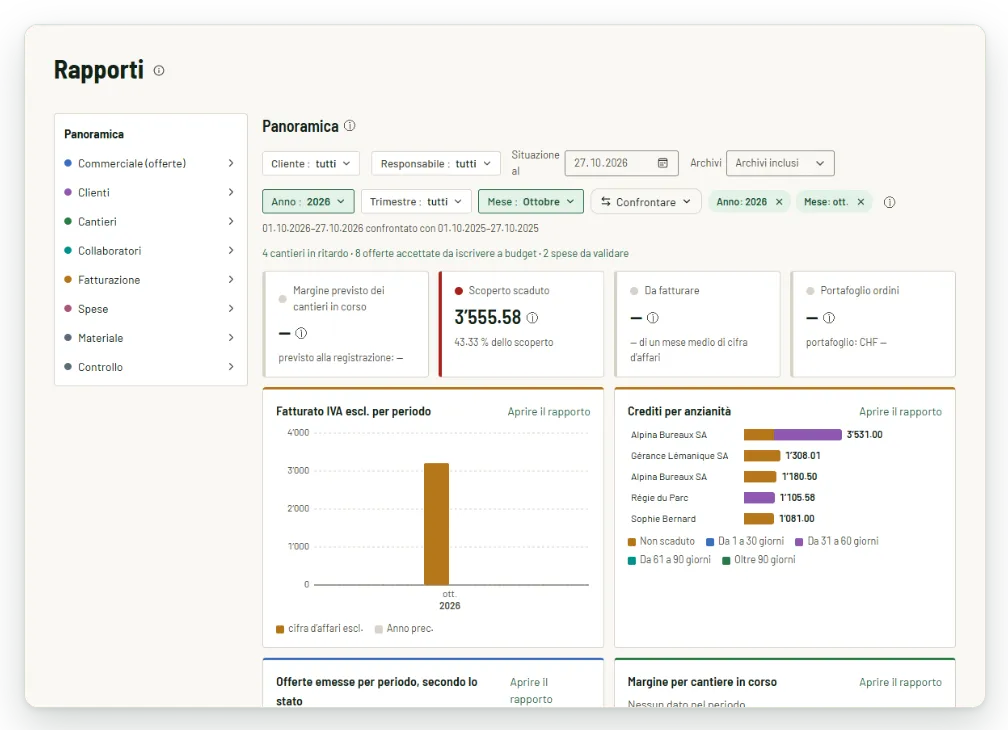Click info icon in Da fatturare card
This screenshot has height=730, width=1008.
tap(652, 318)
